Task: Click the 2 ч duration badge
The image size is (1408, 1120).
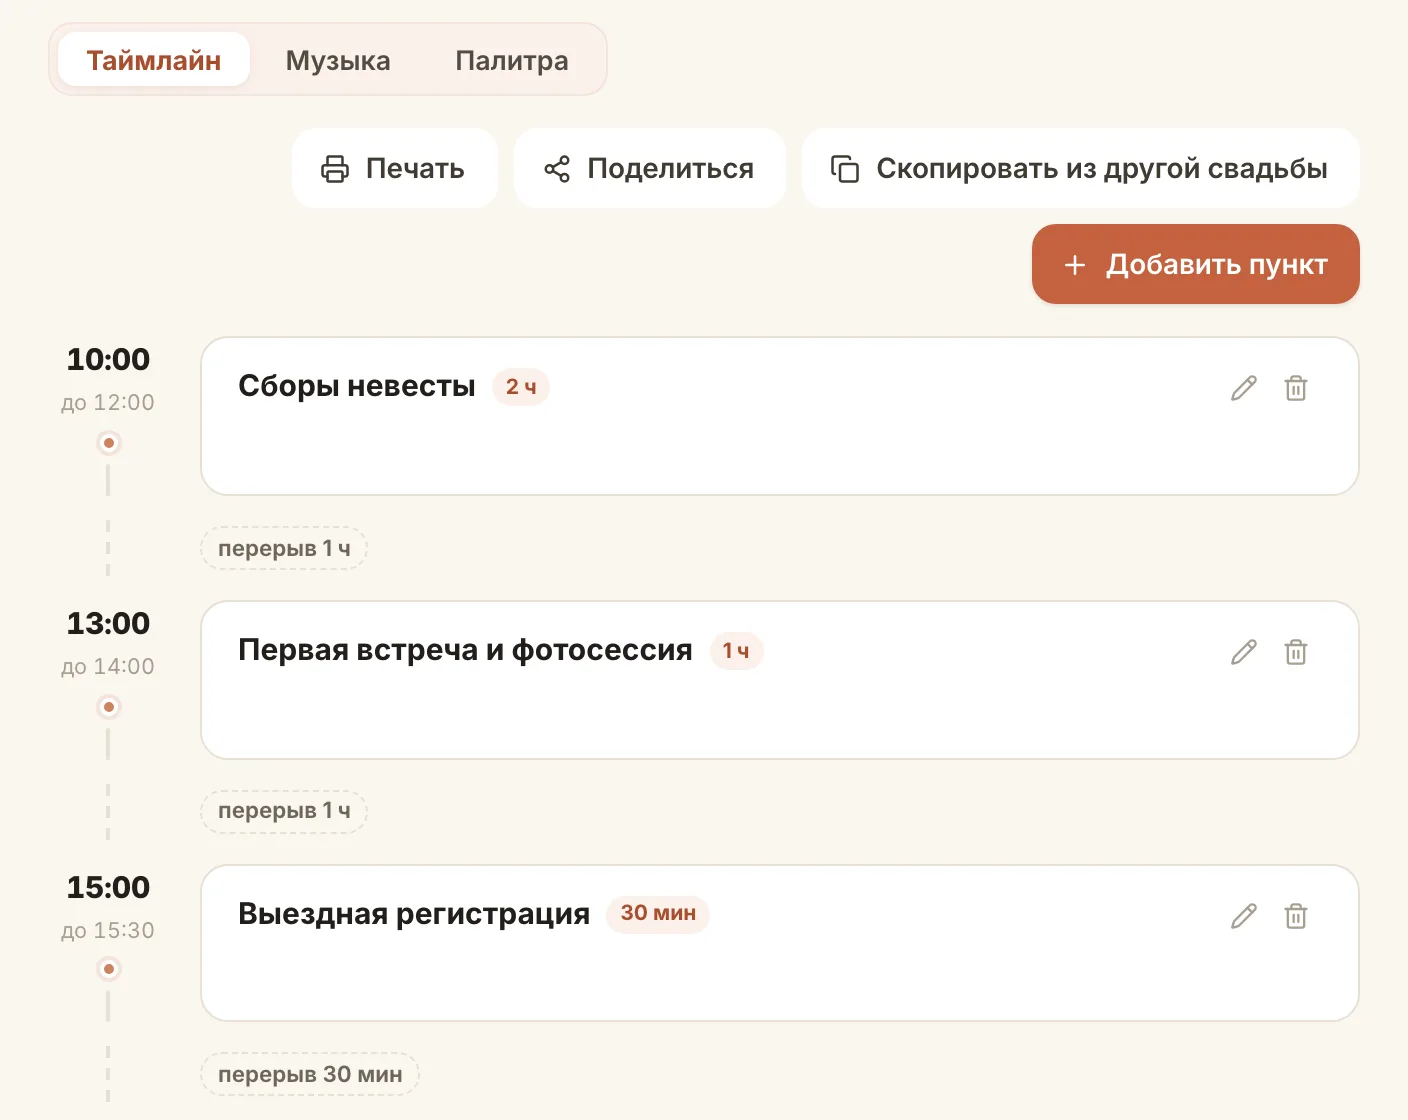Action: pos(521,387)
